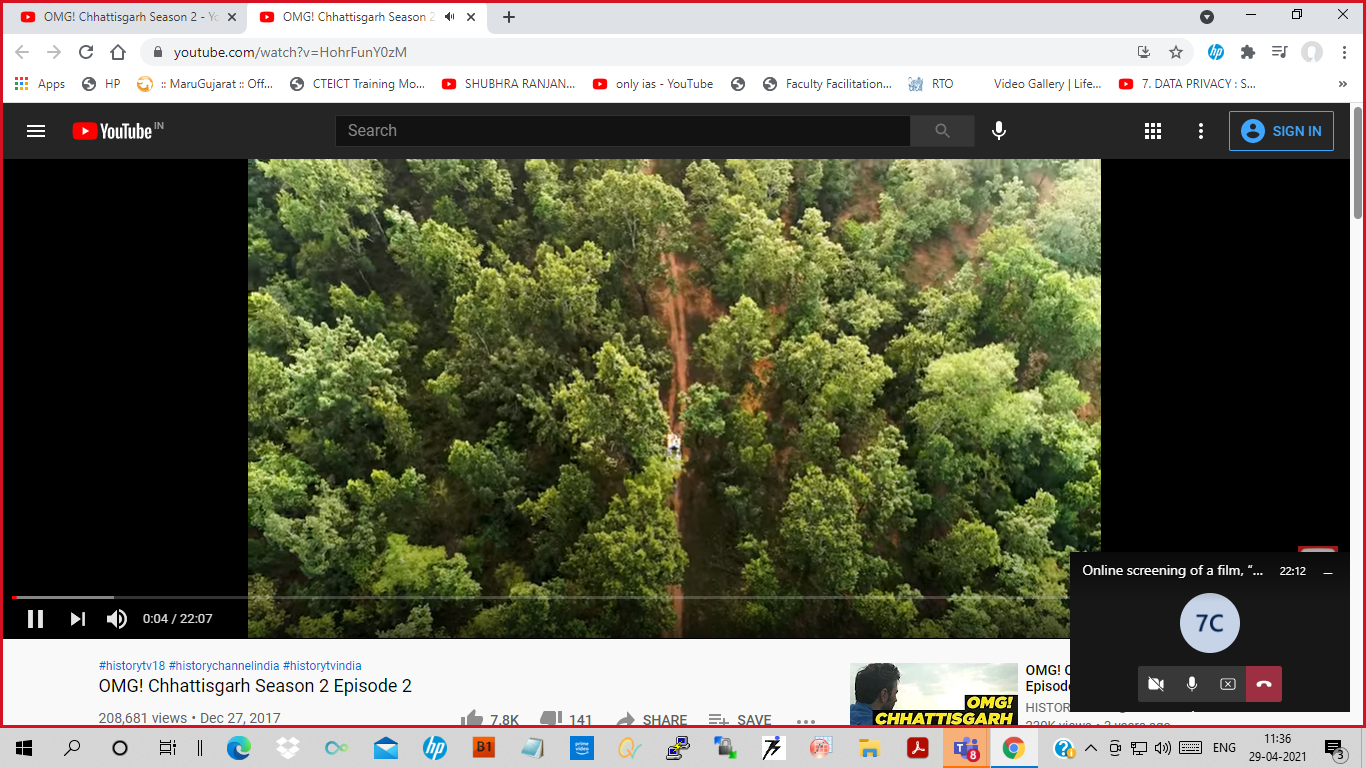
Task: Select the second OMG! Chhattisgarh tab
Action: point(358,17)
